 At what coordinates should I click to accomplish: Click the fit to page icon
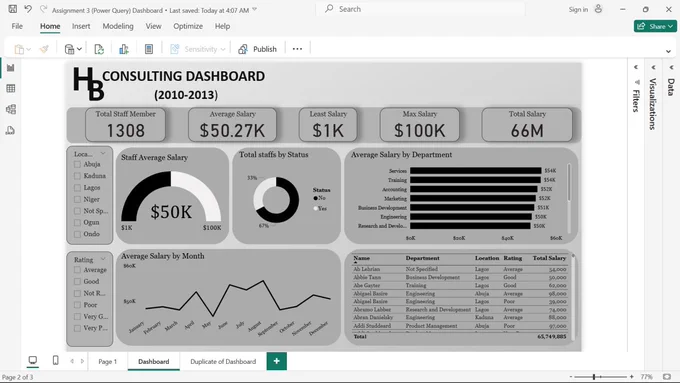click(x=667, y=376)
